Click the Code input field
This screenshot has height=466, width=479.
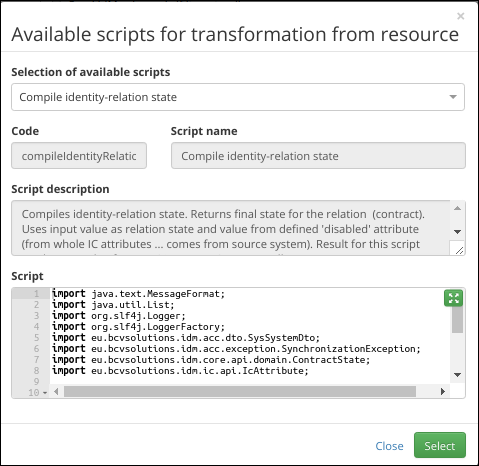[79, 156]
